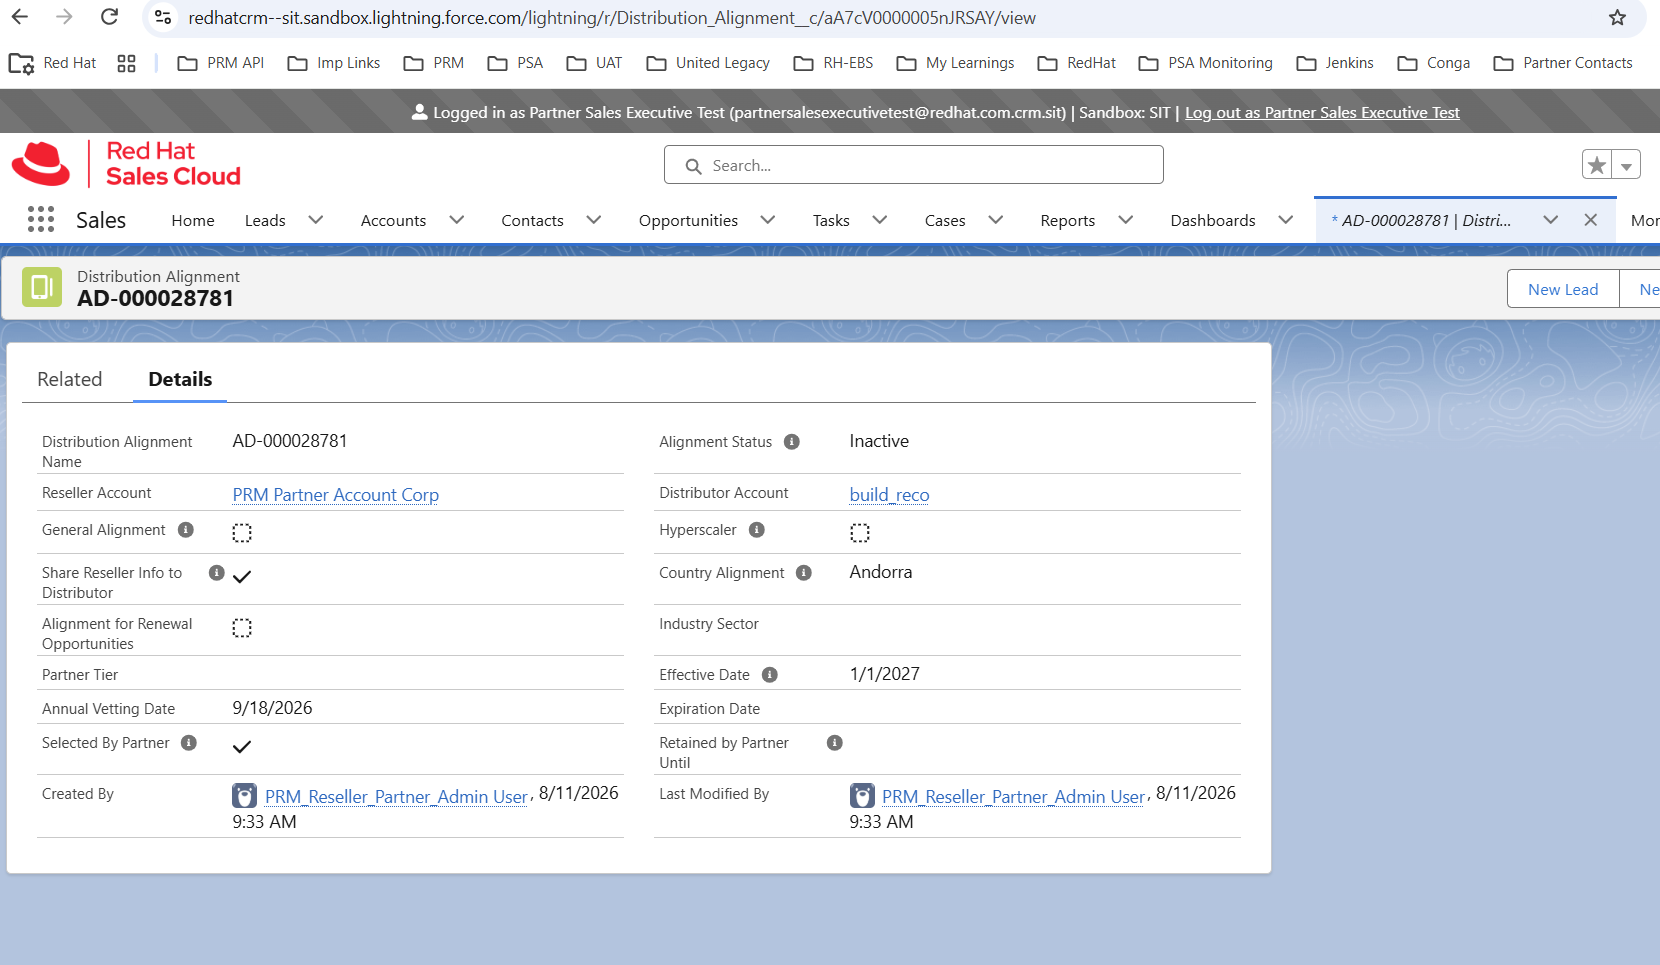Open the AD-000028781 tab actions chevron
Viewport: 1660px width, 965px height.
tap(1551, 220)
